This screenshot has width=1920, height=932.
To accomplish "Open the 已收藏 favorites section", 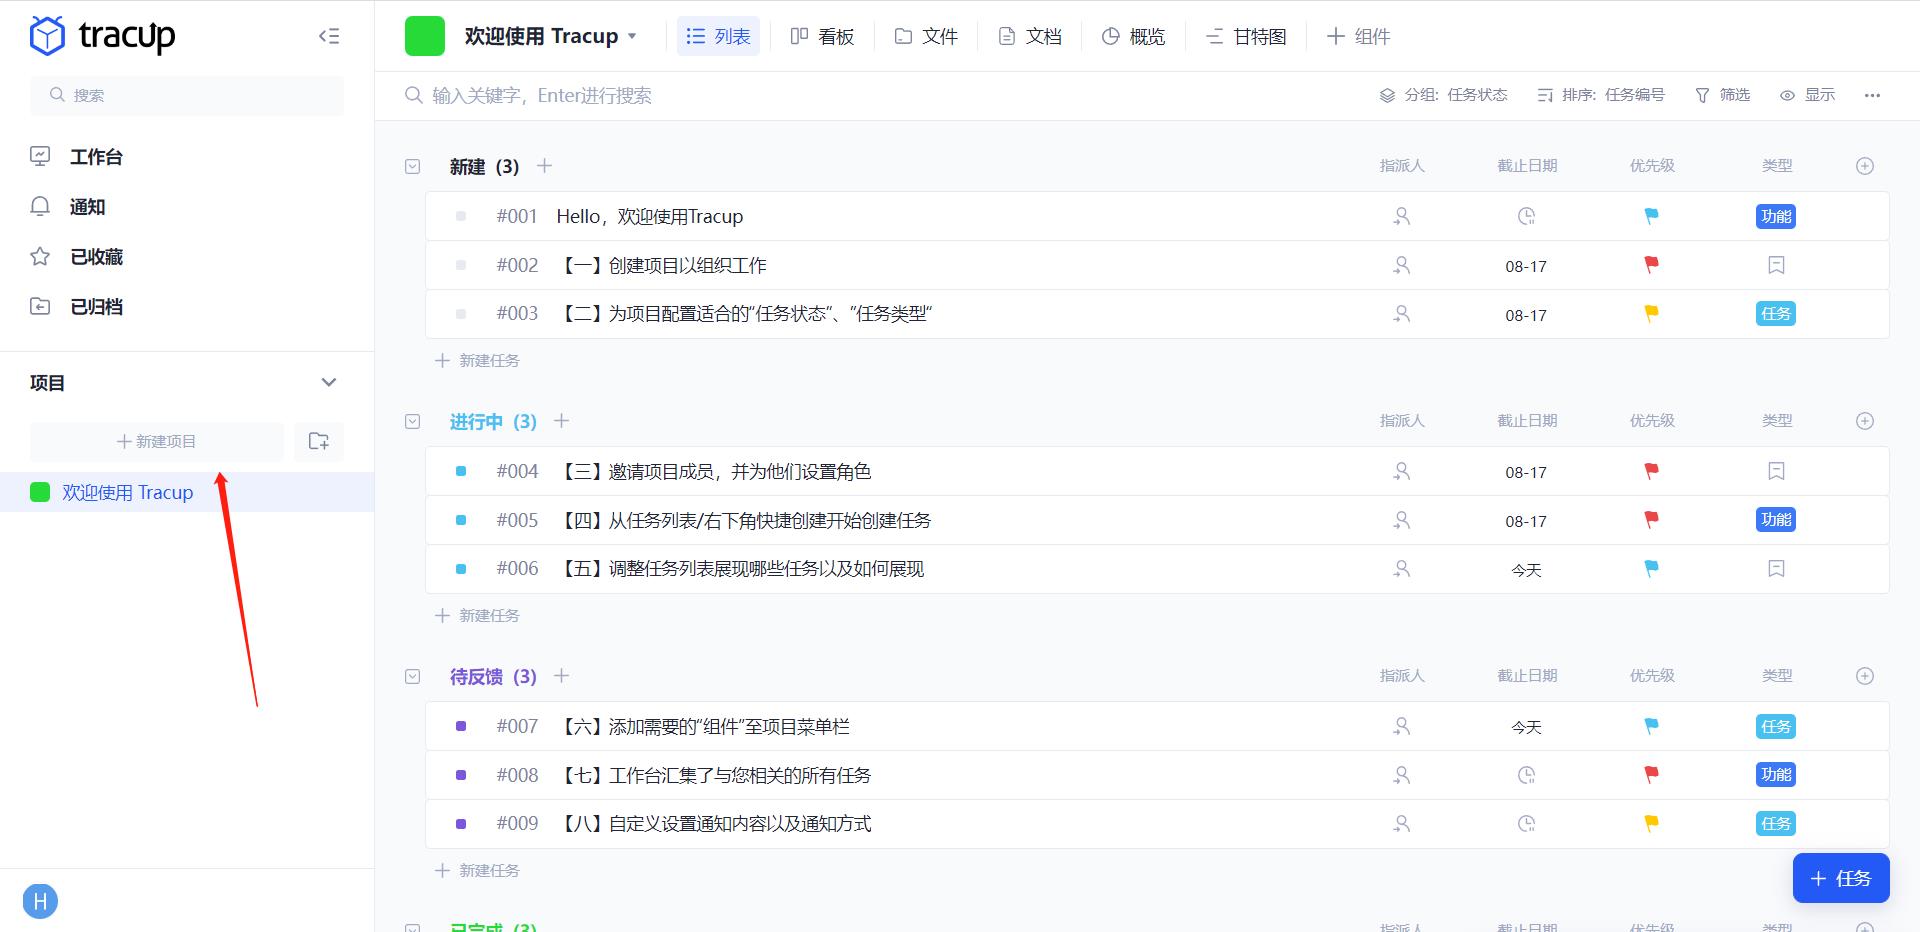I will pyautogui.click(x=96, y=257).
